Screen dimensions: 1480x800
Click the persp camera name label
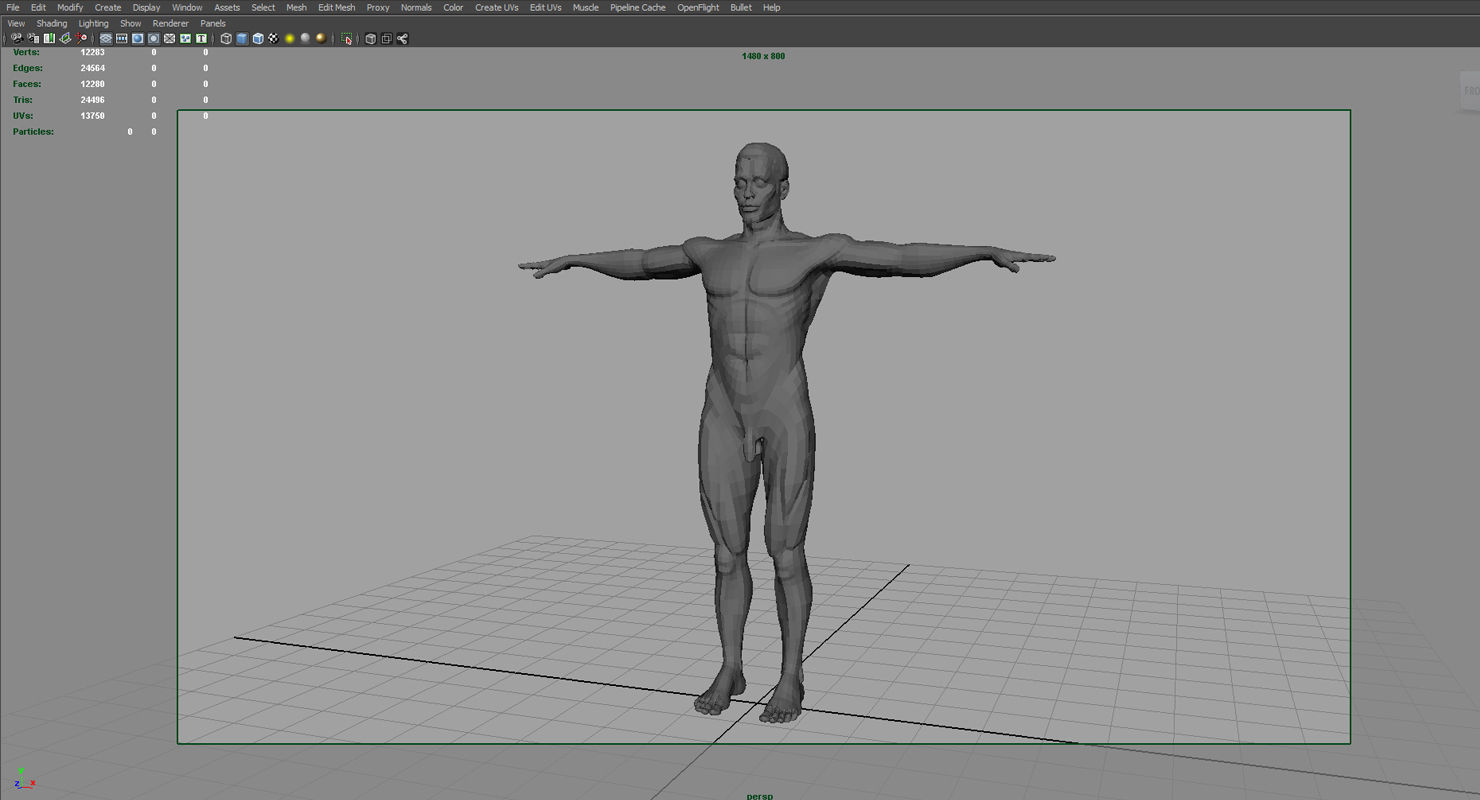point(760,796)
